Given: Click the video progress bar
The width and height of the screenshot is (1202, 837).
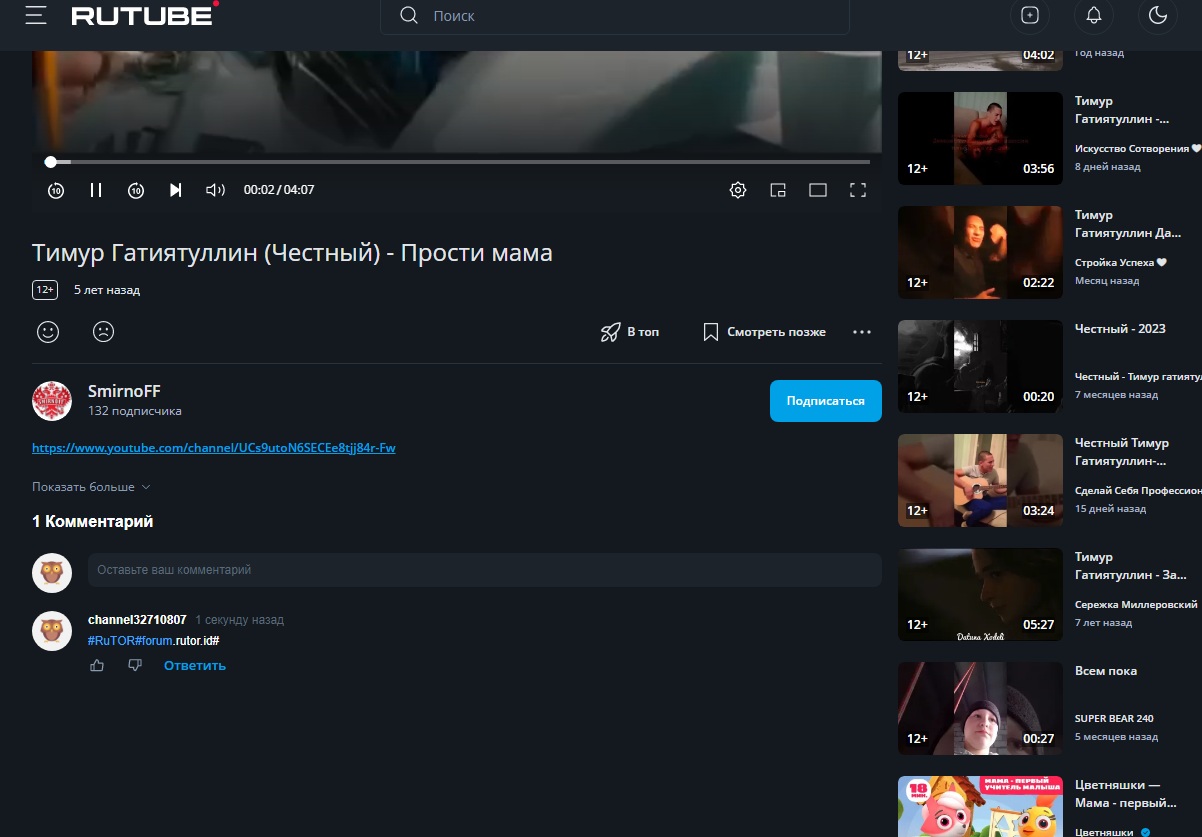Looking at the screenshot, I should 460,161.
